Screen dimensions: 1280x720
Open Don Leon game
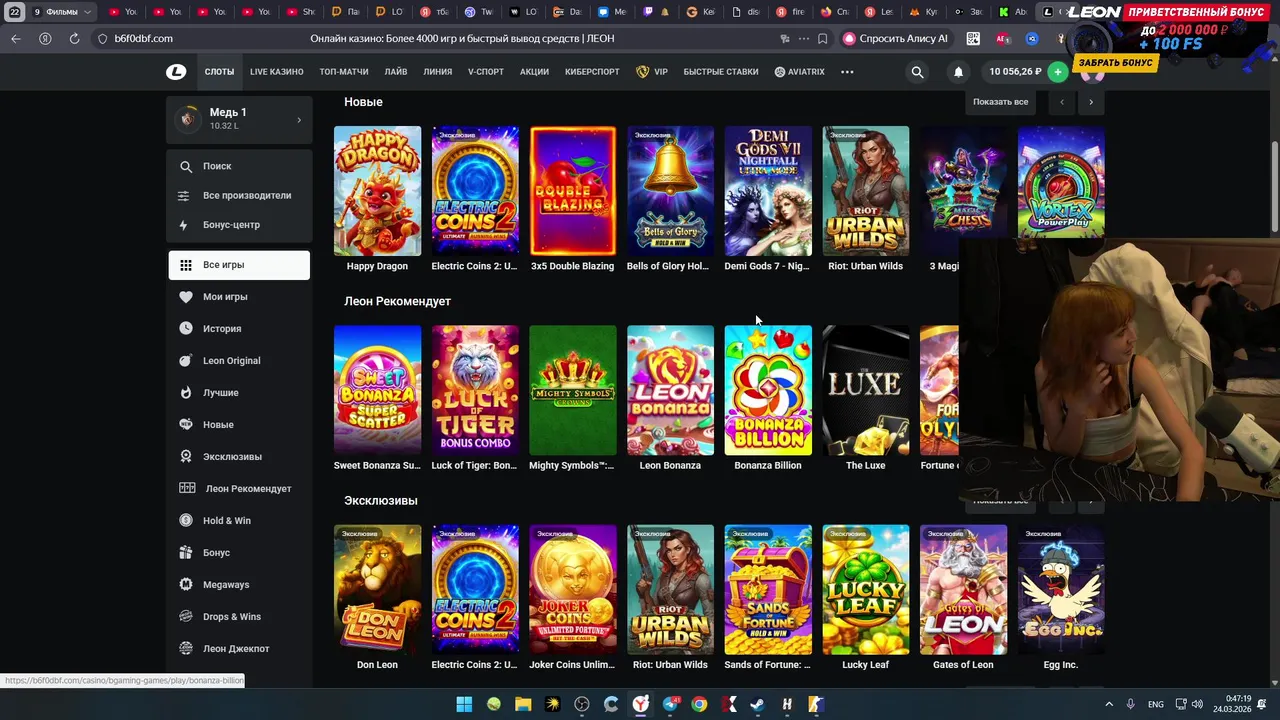377,589
